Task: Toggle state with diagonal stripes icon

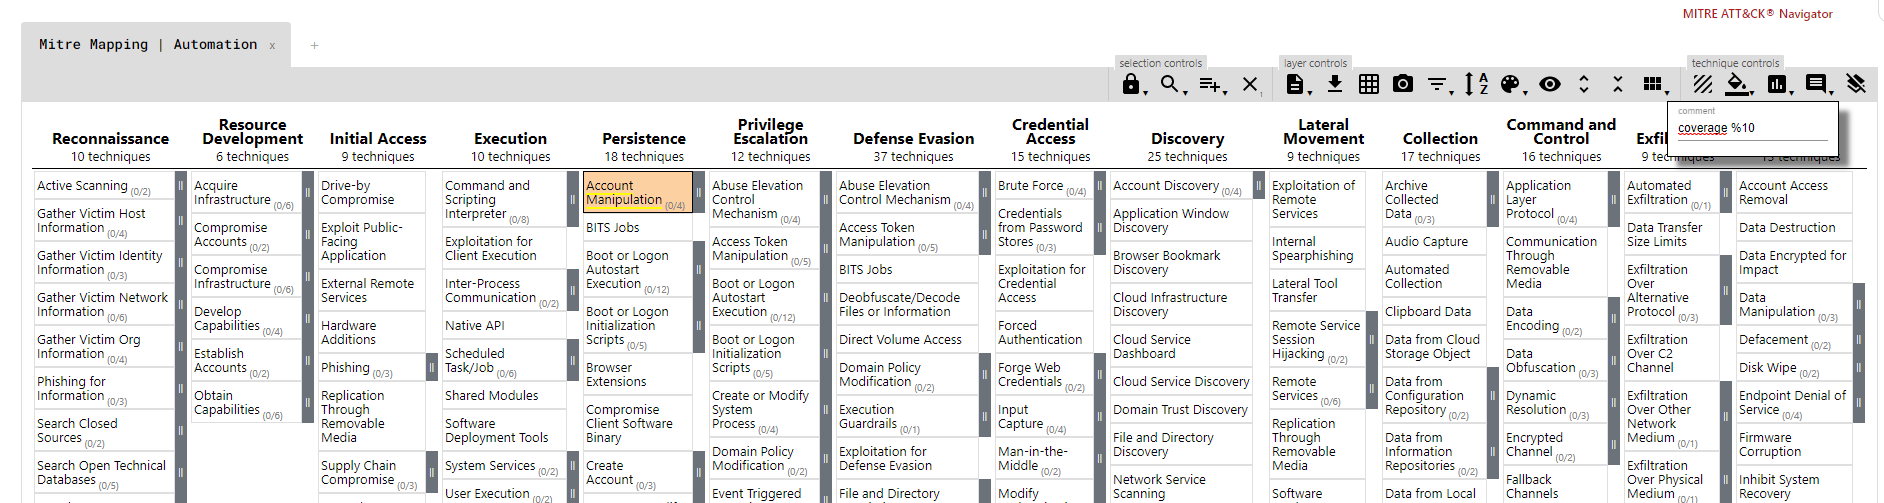Action: coord(1703,84)
